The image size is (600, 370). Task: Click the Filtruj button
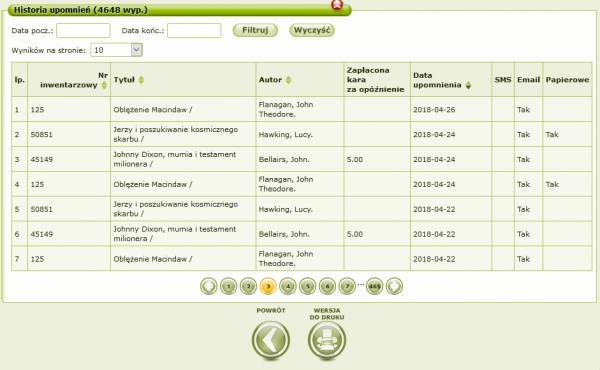click(255, 30)
